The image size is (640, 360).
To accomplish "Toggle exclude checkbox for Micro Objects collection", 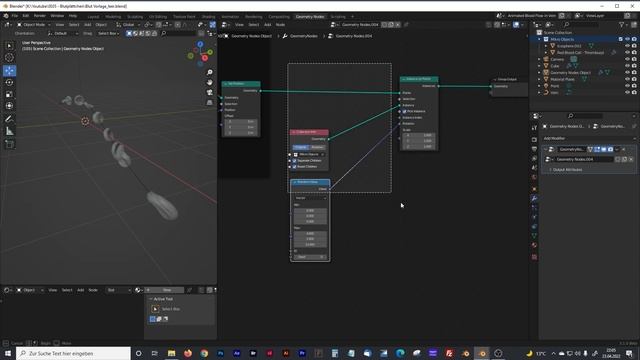I will point(620,39).
